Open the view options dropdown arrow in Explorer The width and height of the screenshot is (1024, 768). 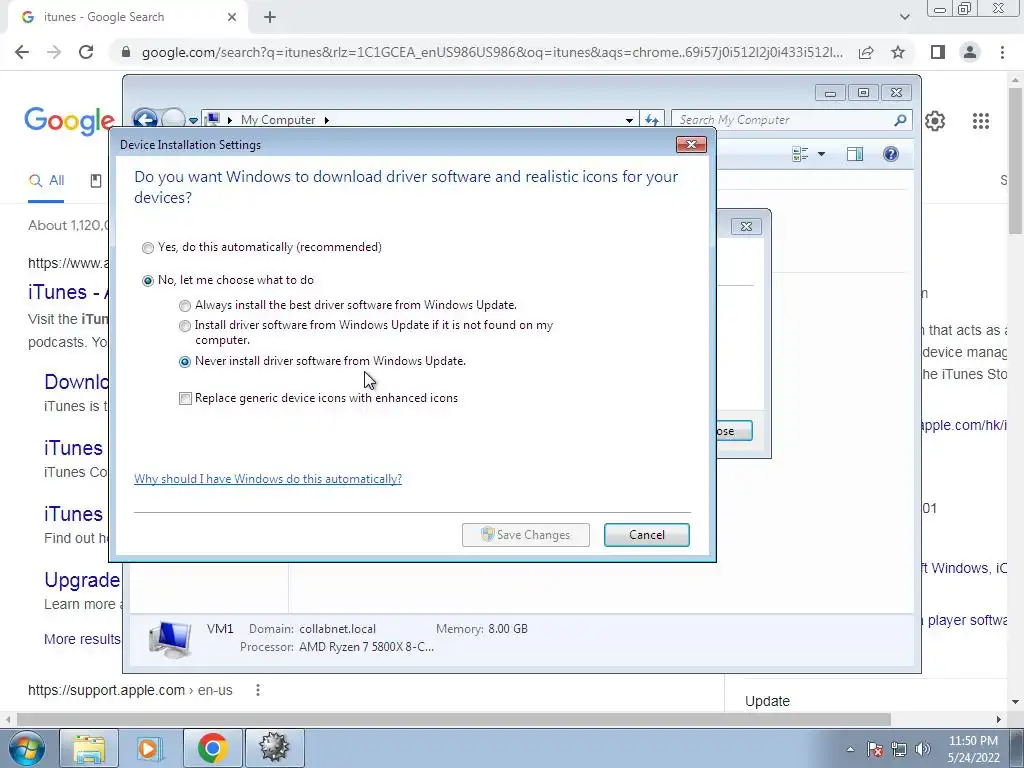coord(822,154)
